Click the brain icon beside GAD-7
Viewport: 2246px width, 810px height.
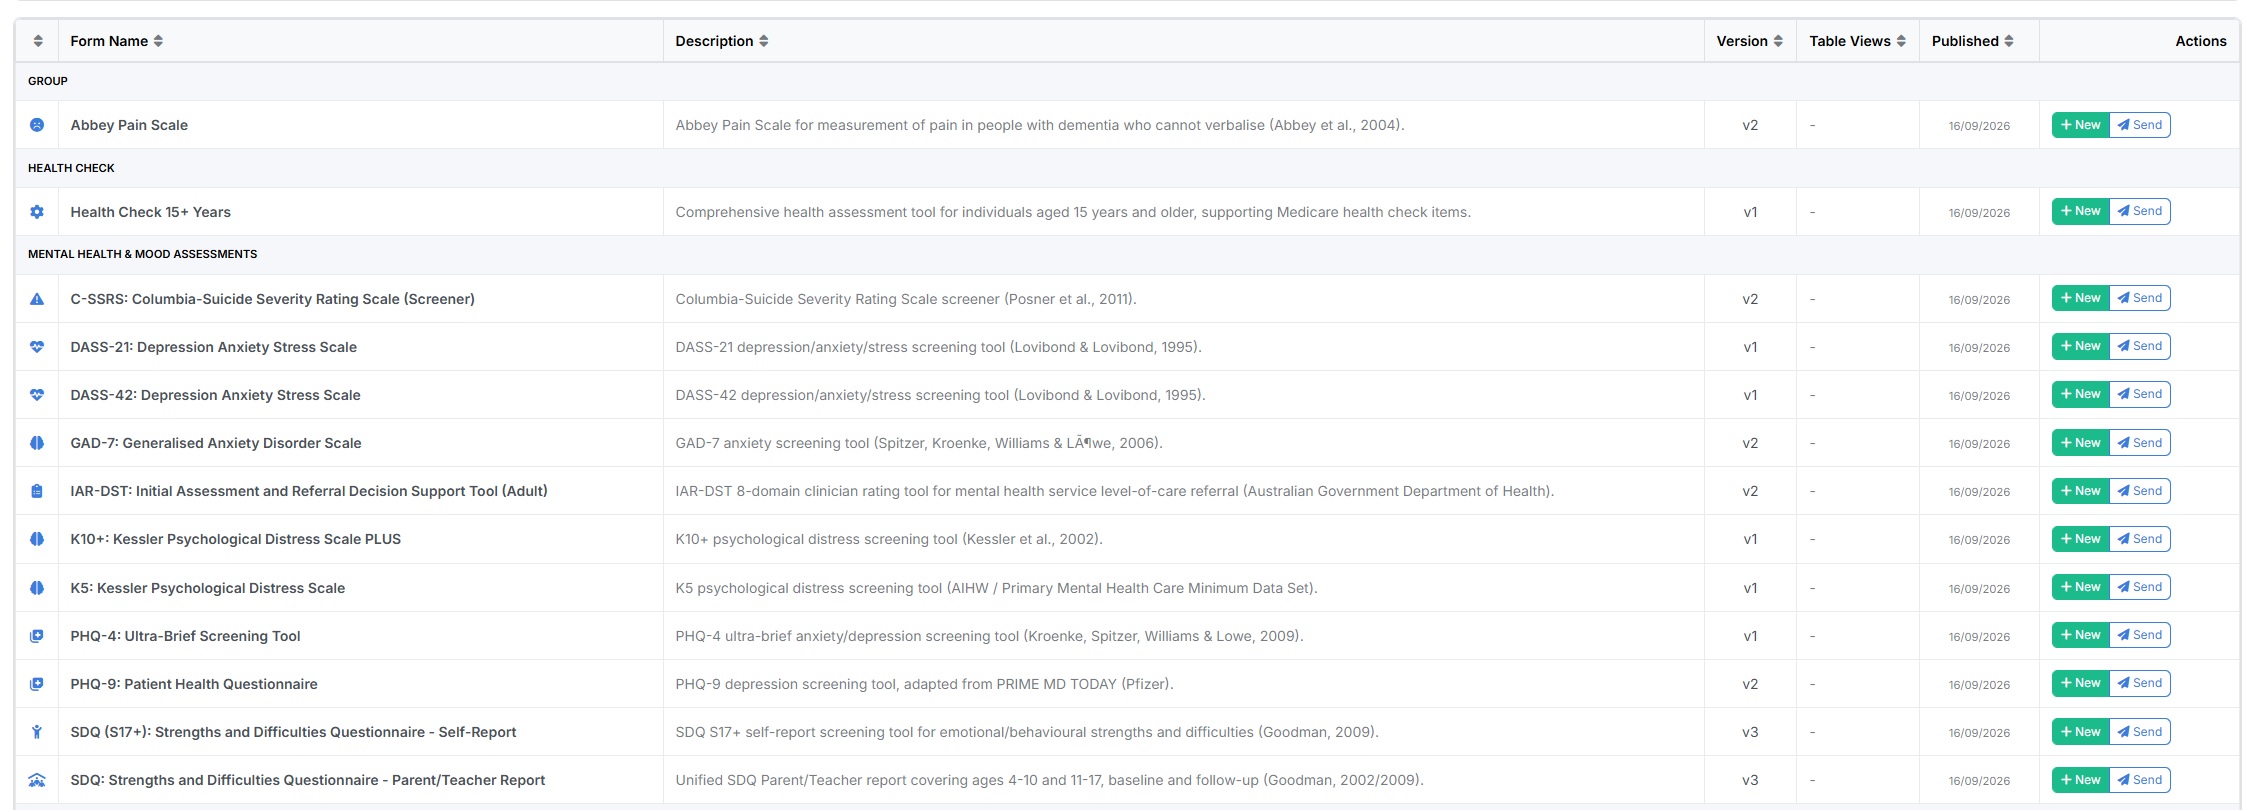tap(37, 443)
